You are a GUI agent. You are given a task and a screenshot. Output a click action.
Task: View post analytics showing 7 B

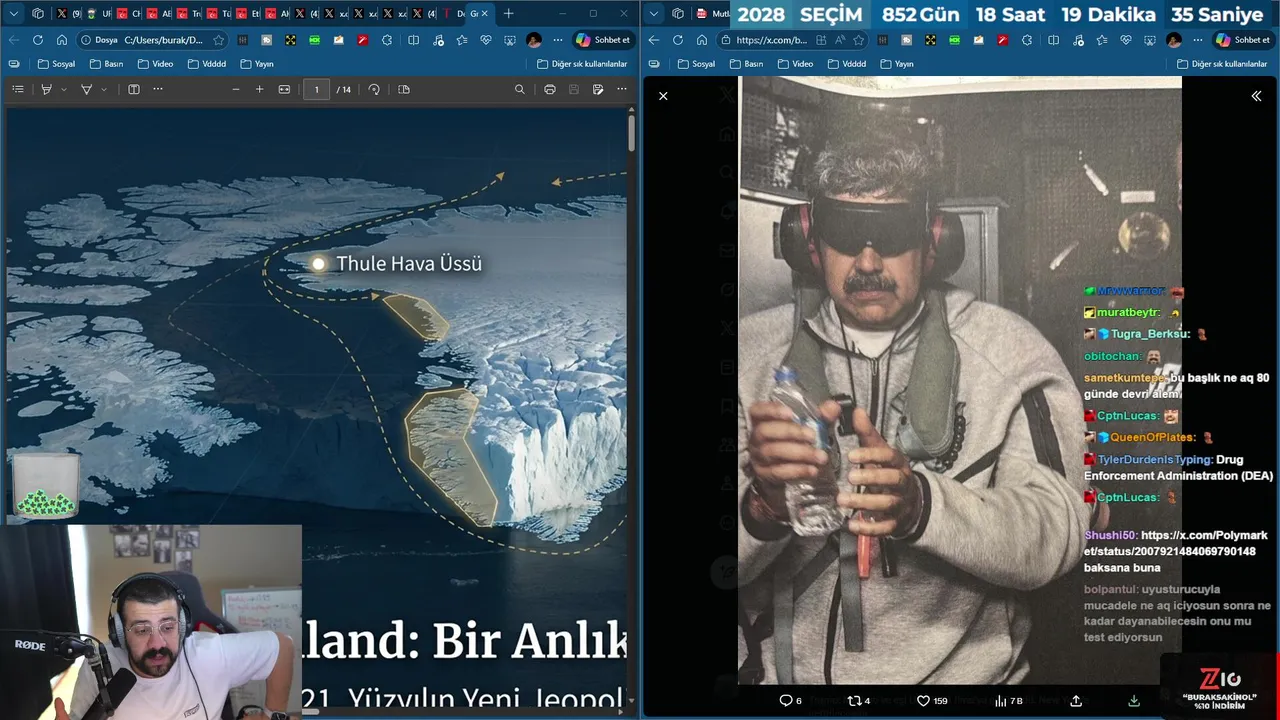(1008, 701)
